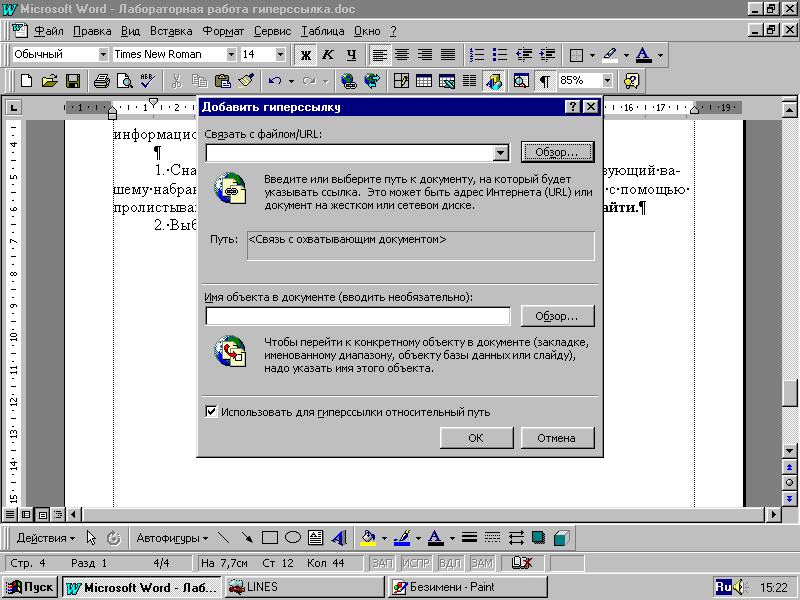
Task: Print the document using the printer icon
Action: click(102, 81)
